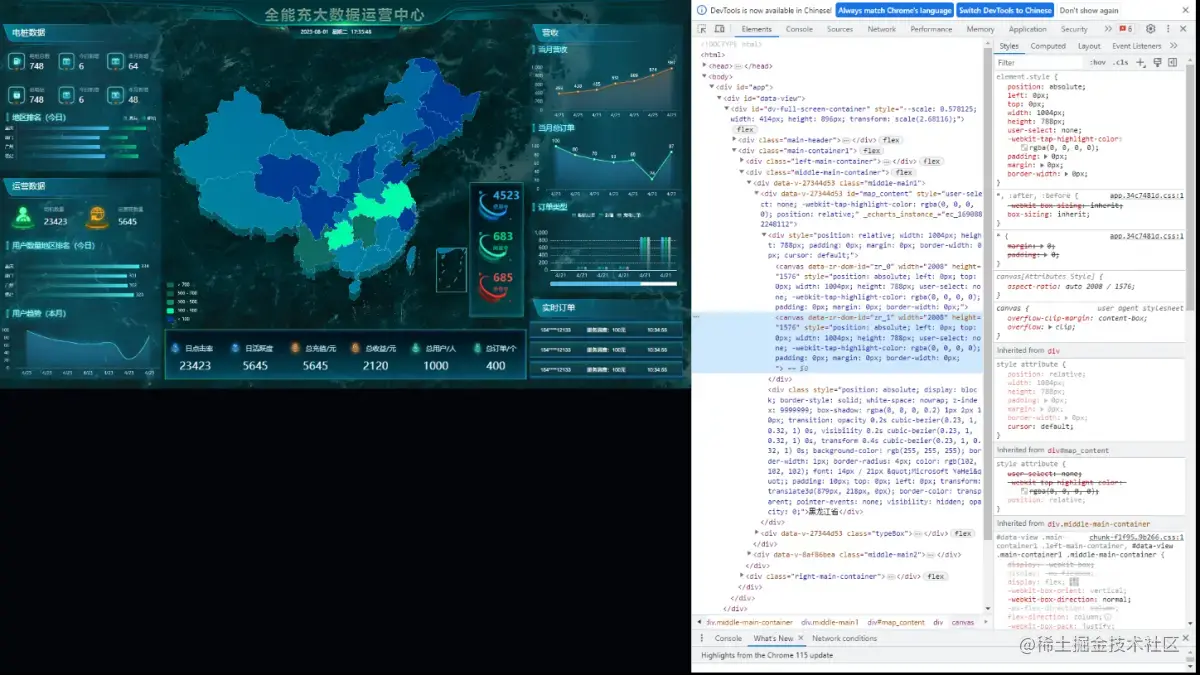
Task: Open the DevTools three-dot customize menu
Action: coord(1168,29)
